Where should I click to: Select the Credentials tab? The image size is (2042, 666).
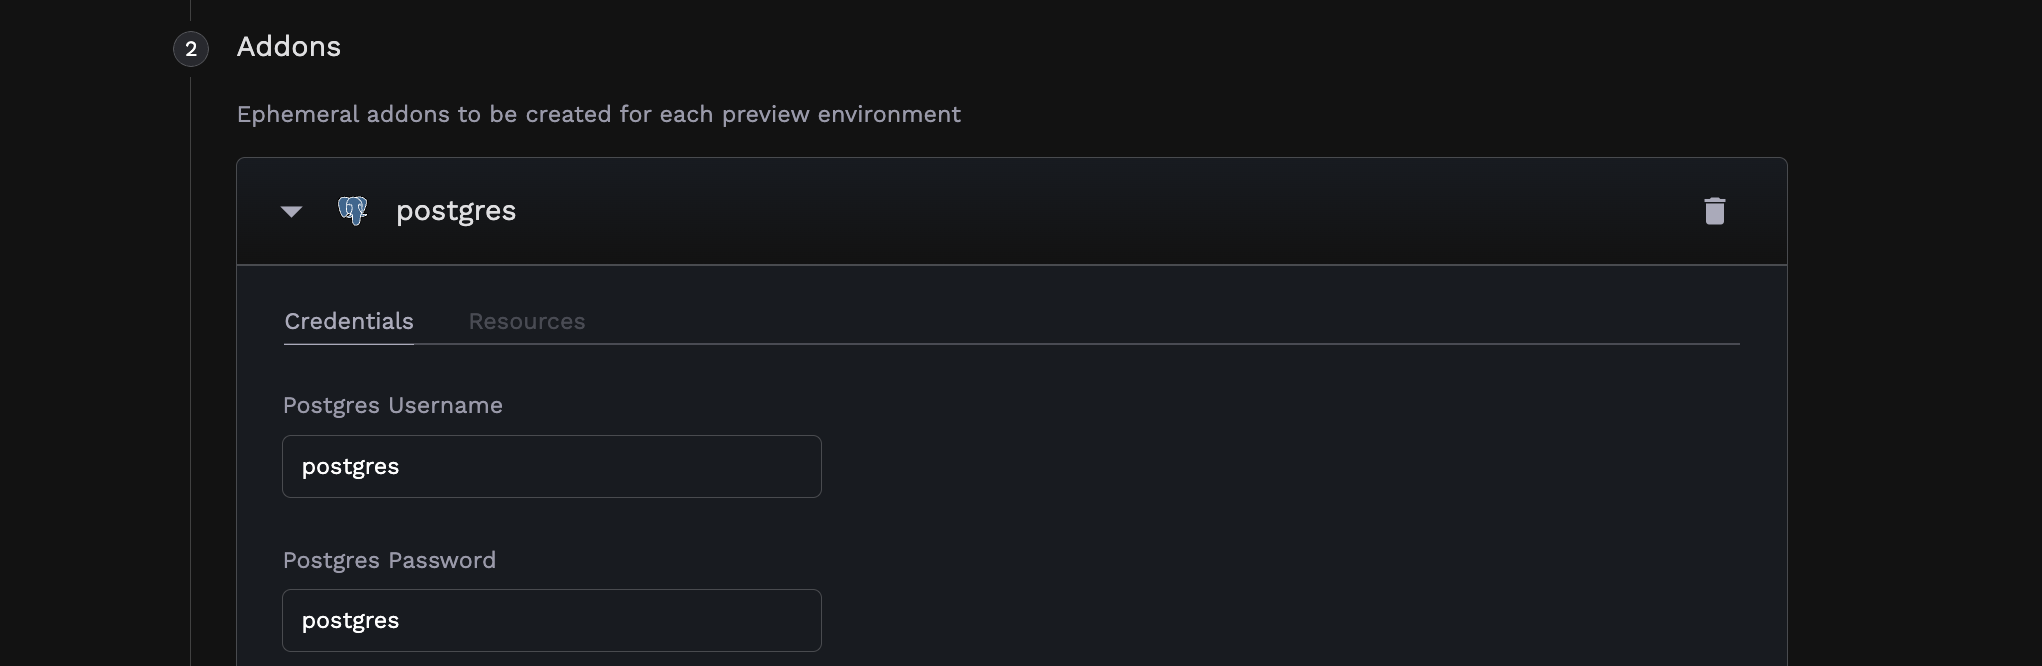(348, 321)
